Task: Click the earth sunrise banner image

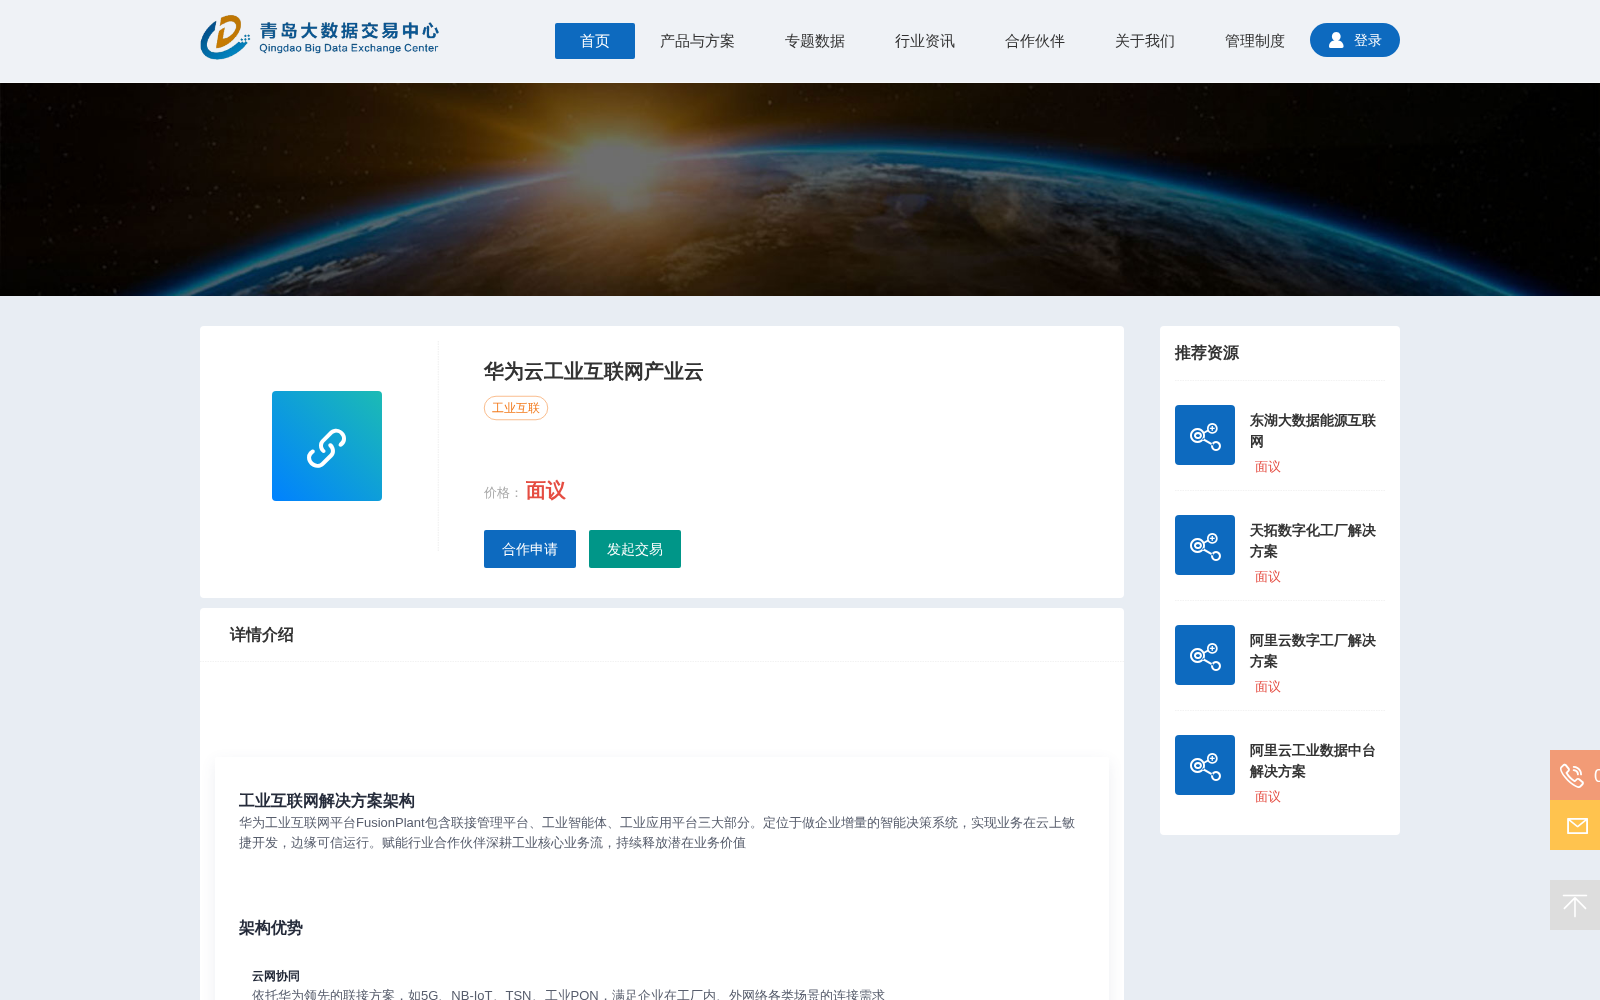Action: (800, 189)
